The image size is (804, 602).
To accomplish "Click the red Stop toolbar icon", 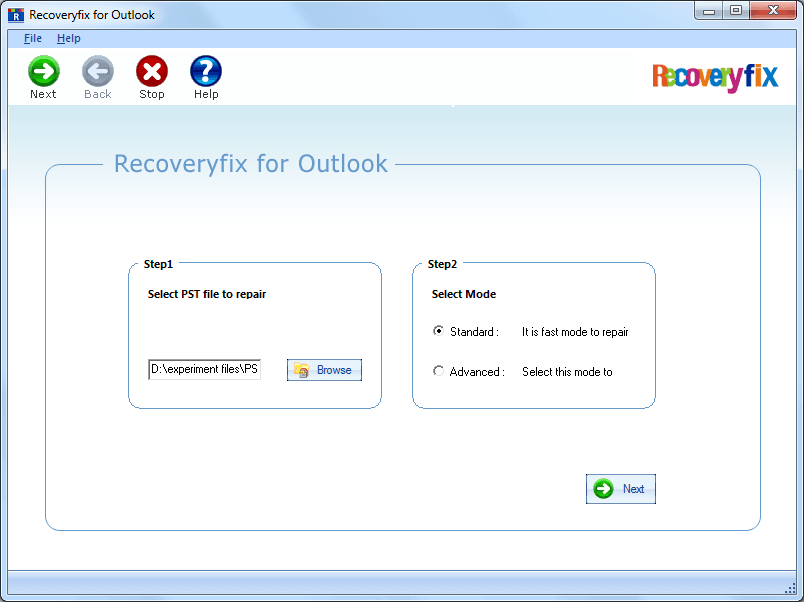I will (x=152, y=71).
